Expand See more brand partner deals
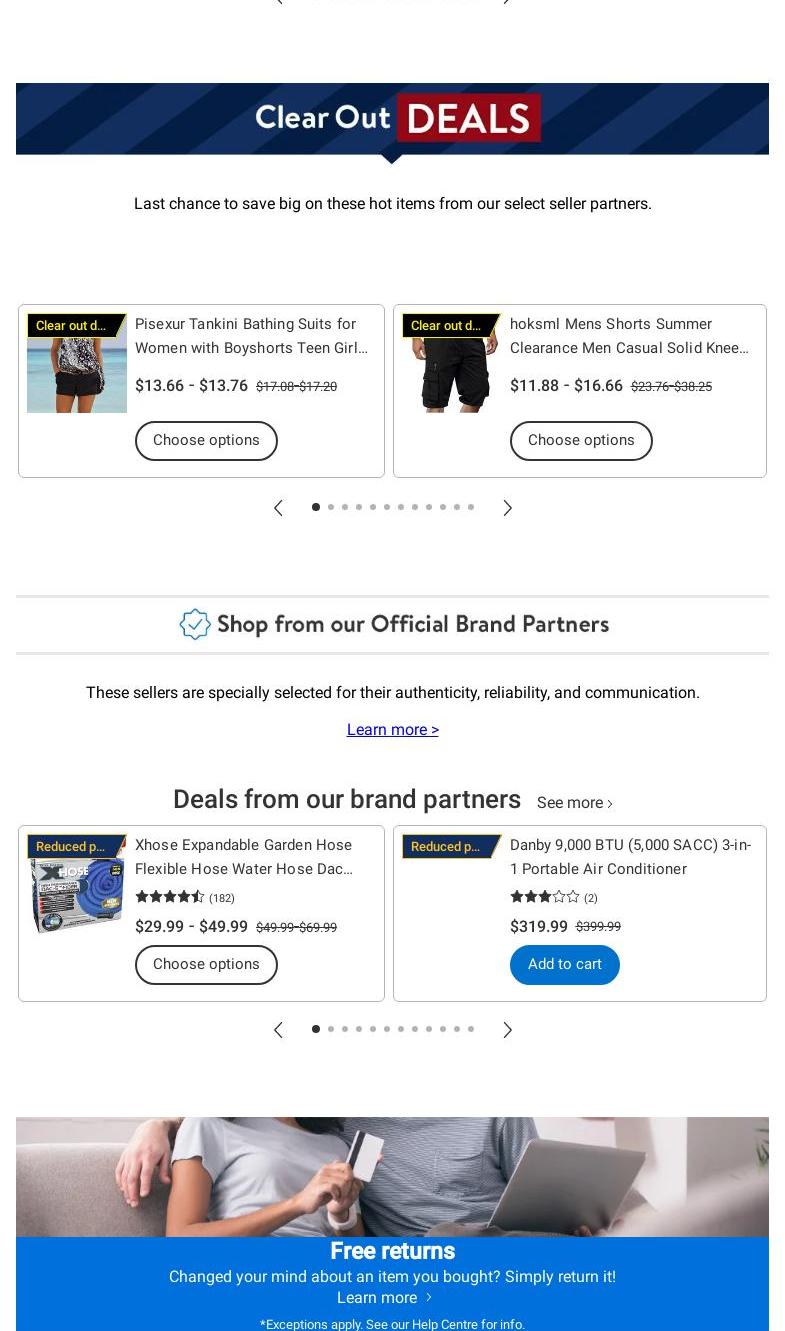785x1331 pixels. click(x=574, y=803)
